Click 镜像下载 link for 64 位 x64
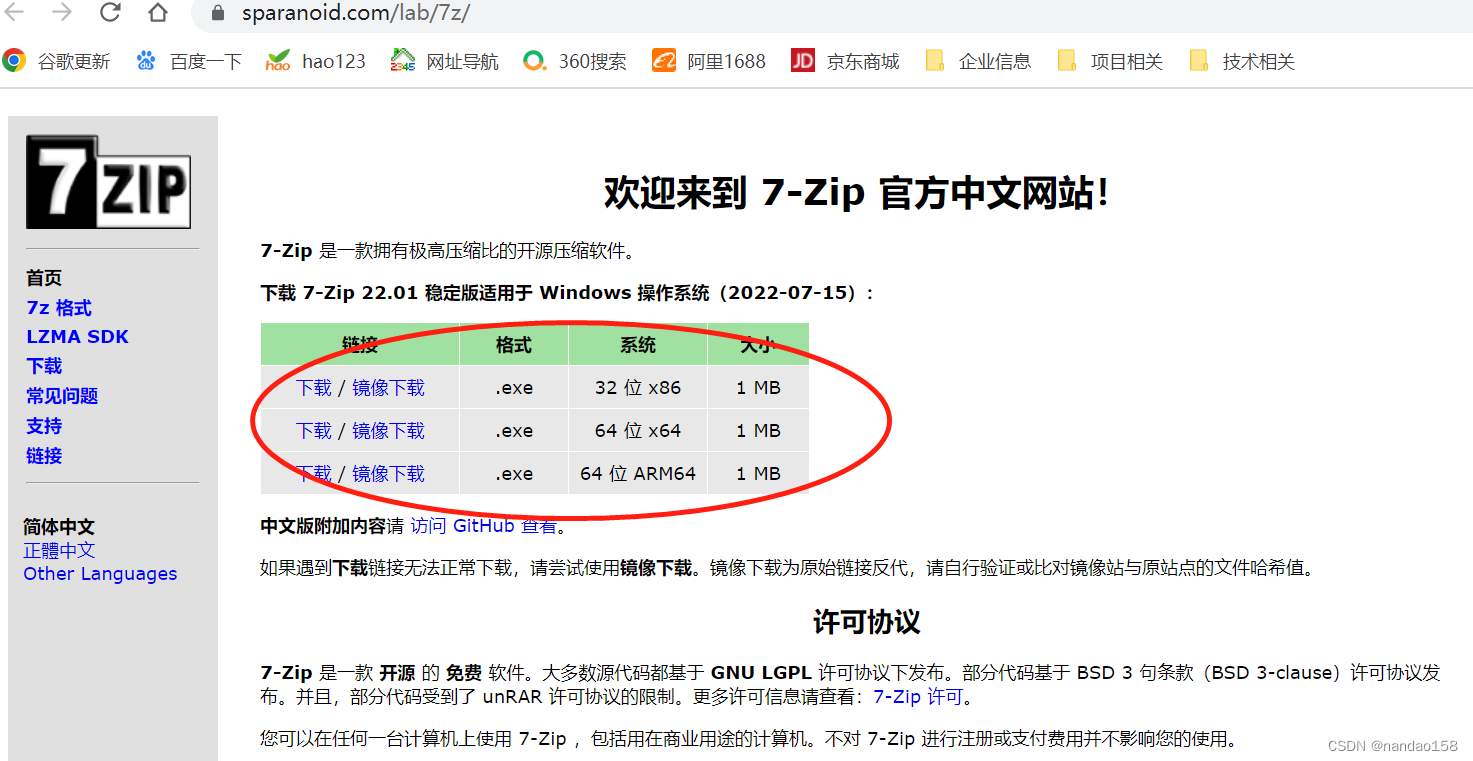The height and width of the screenshot is (761, 1473). [388, 431]
